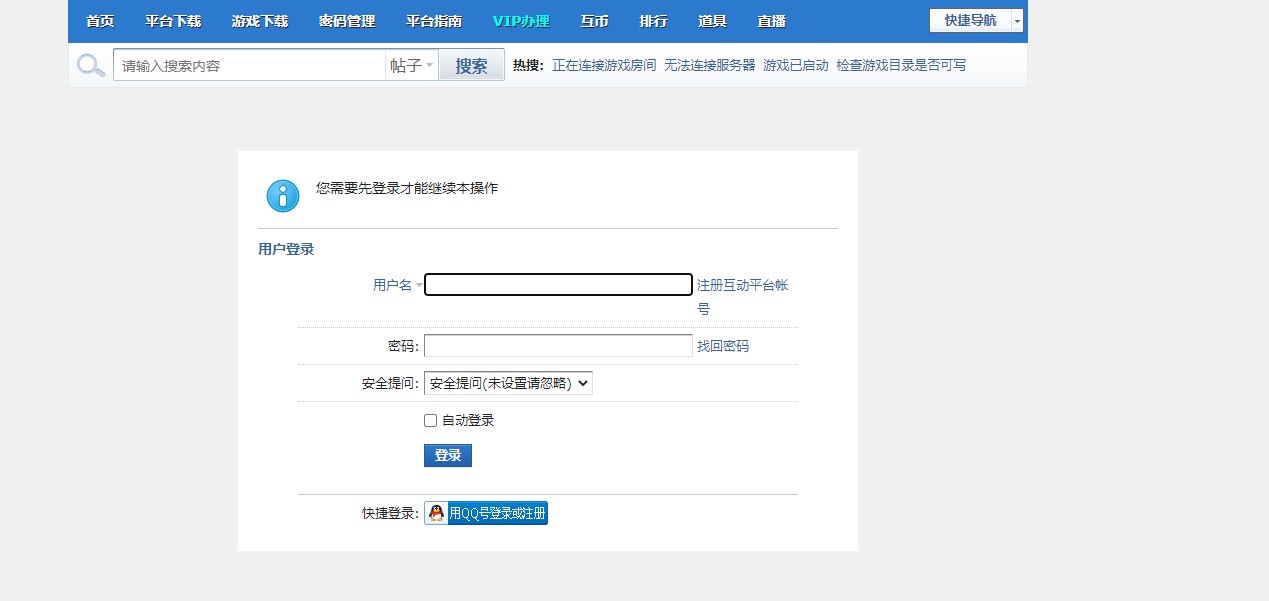This screenshot has height=601, width=1269.
Task: Click the magnifying glass search icon
Action: click(90, 64)
